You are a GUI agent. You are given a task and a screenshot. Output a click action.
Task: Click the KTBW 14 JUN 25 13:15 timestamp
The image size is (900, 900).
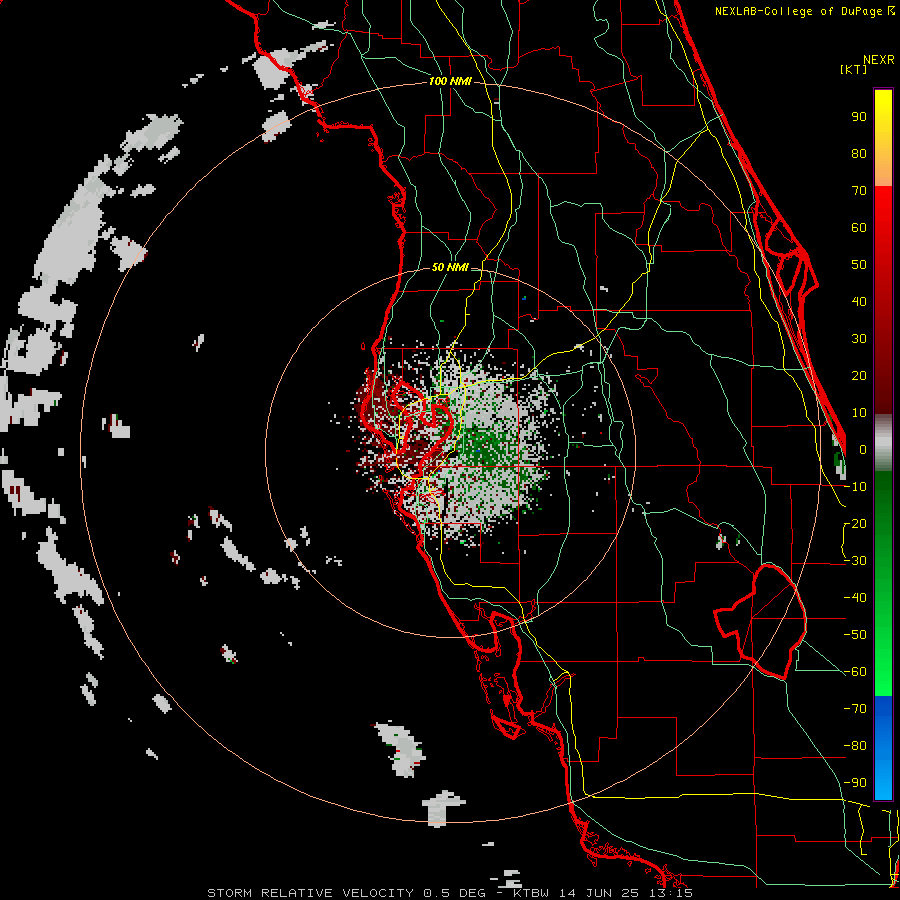pyautogui.click(x=603, y=893)
